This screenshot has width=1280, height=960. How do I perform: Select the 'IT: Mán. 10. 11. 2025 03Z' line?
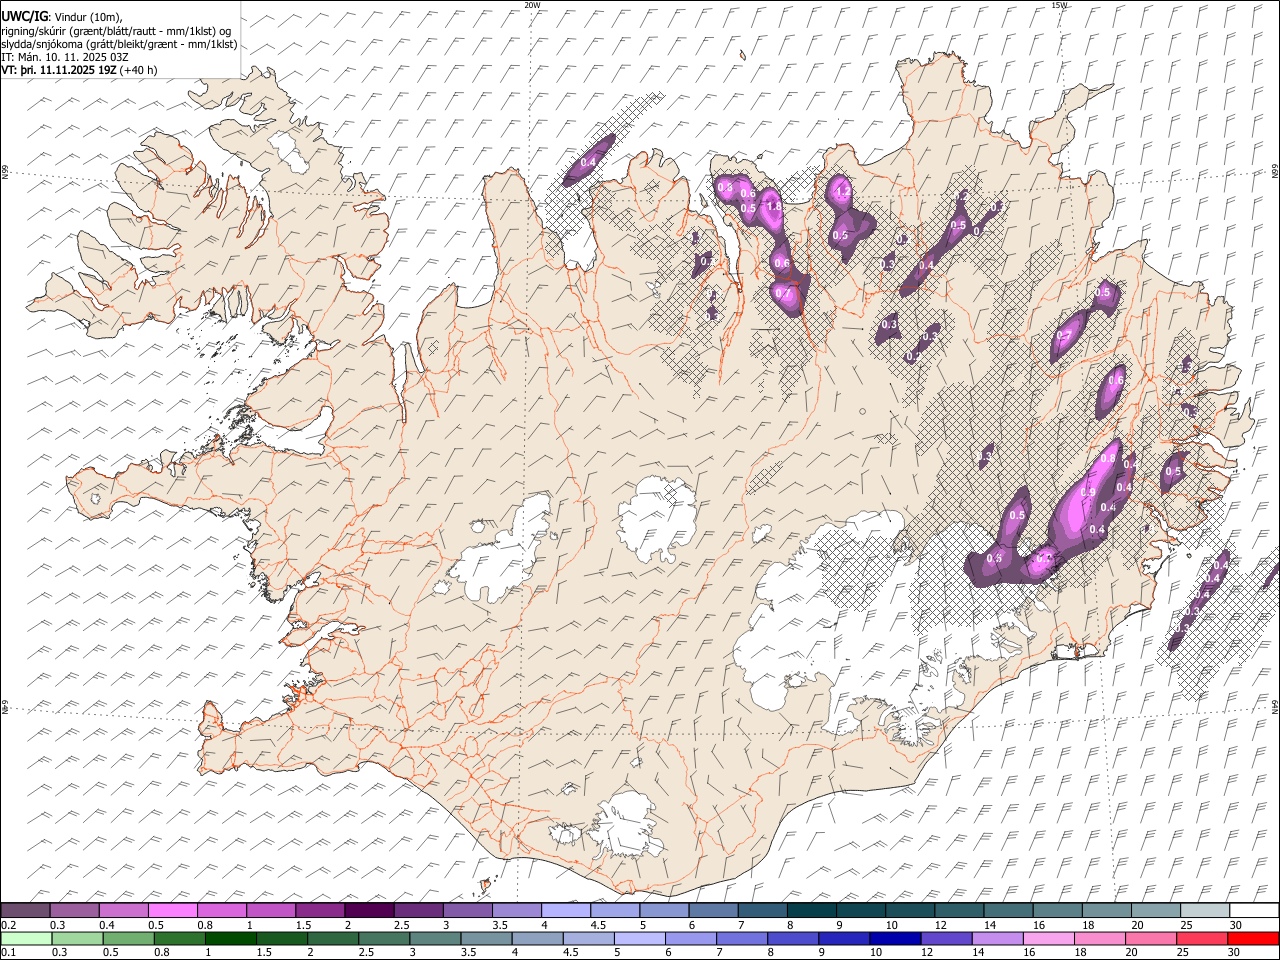[x=65, y=57]
